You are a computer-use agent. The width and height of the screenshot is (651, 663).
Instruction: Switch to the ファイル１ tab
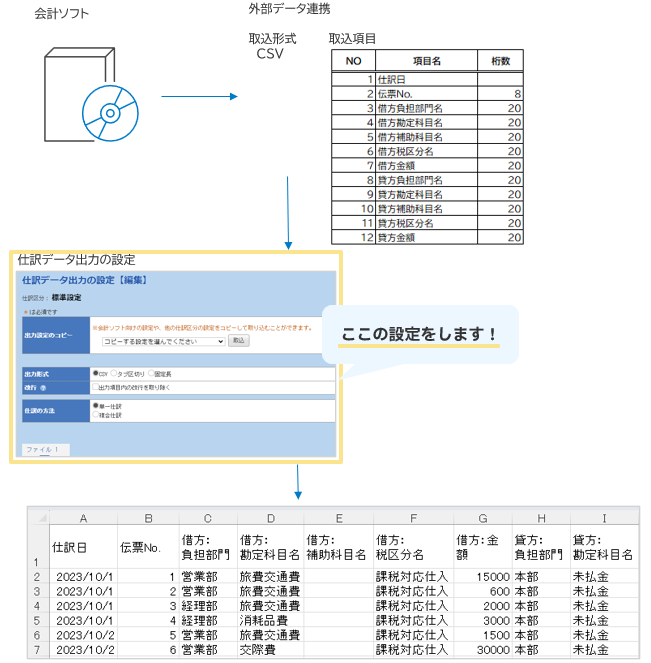tap(44, 449)
